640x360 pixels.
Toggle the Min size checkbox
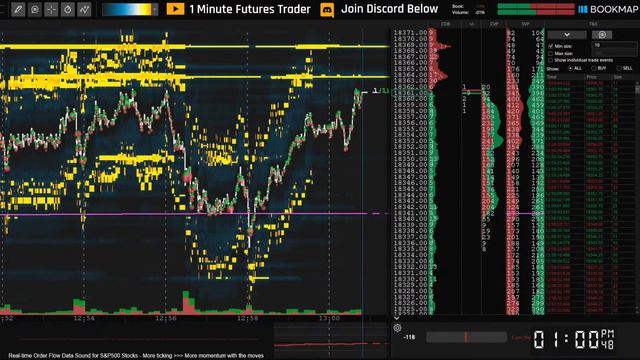551,46
